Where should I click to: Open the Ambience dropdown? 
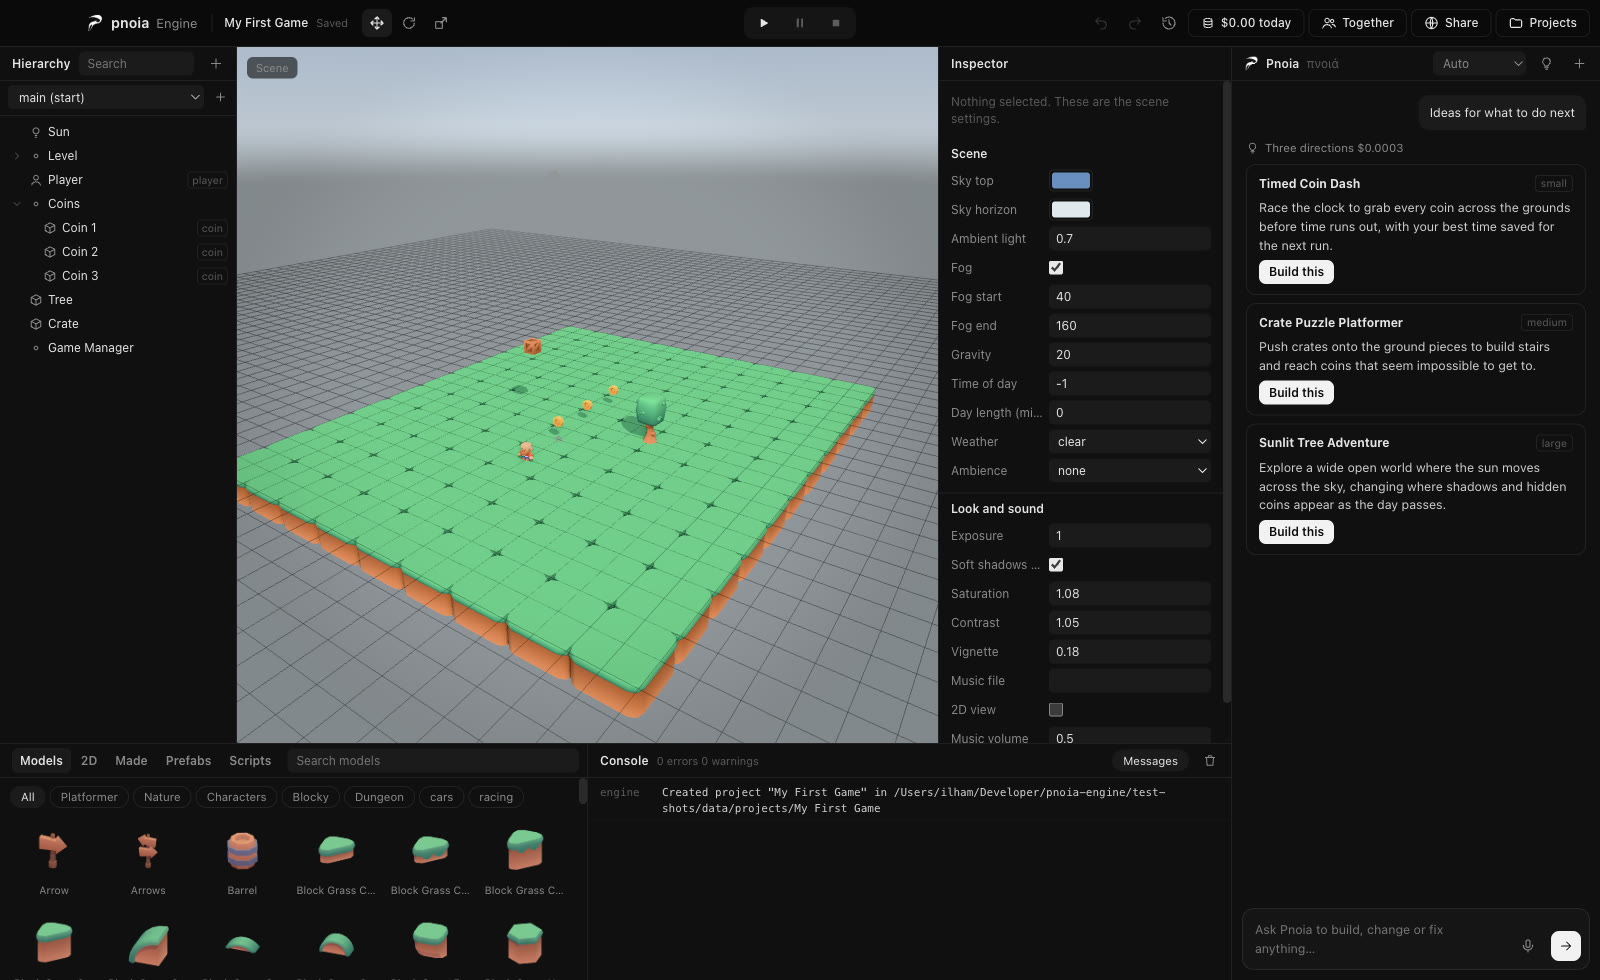tap(1130, 471)
